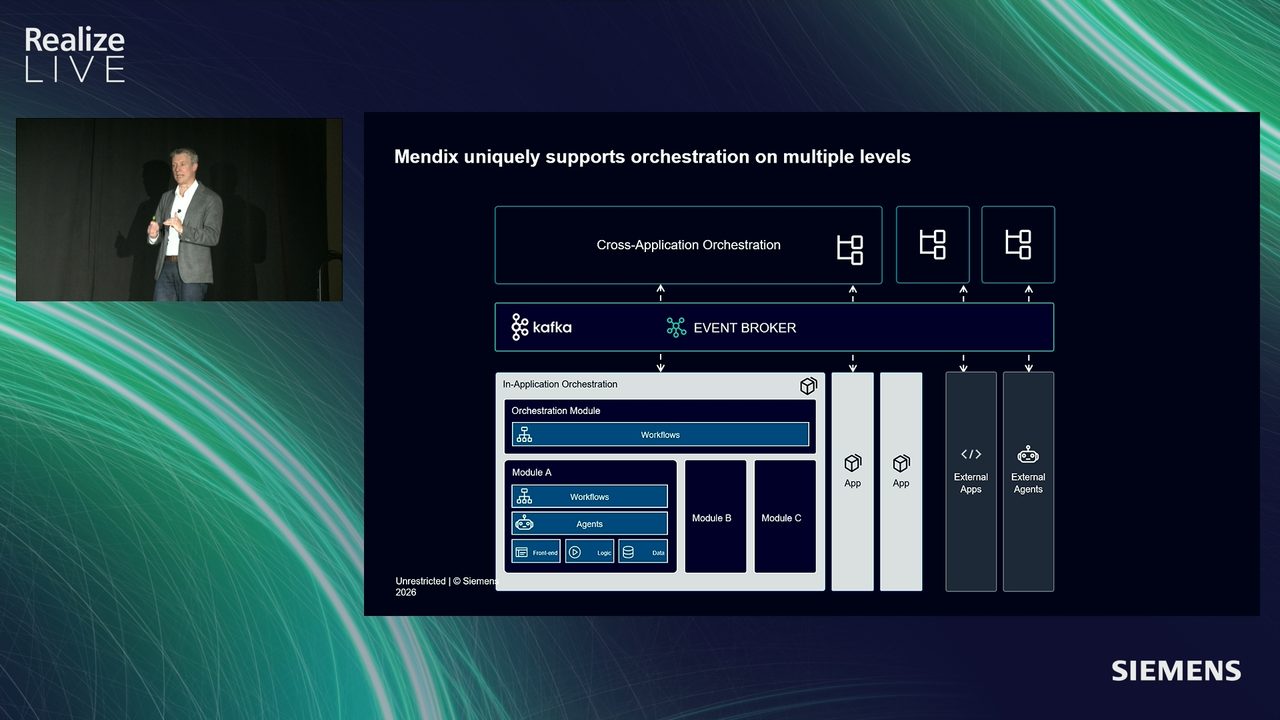The width and height of the screenshot is (1280, 720).
Task: Click the "External Agents" label
Action: [x=1028, y=483]
